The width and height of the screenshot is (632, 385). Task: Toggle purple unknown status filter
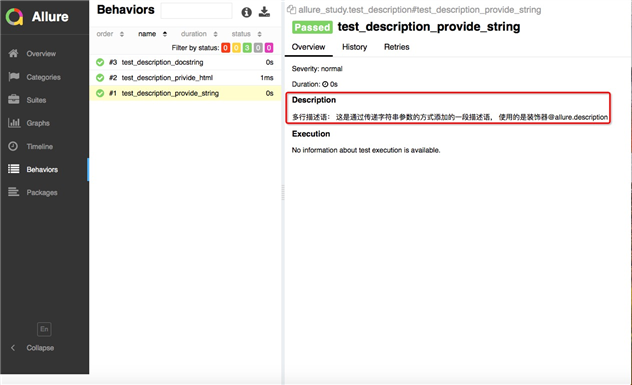(x=269, y=48)
